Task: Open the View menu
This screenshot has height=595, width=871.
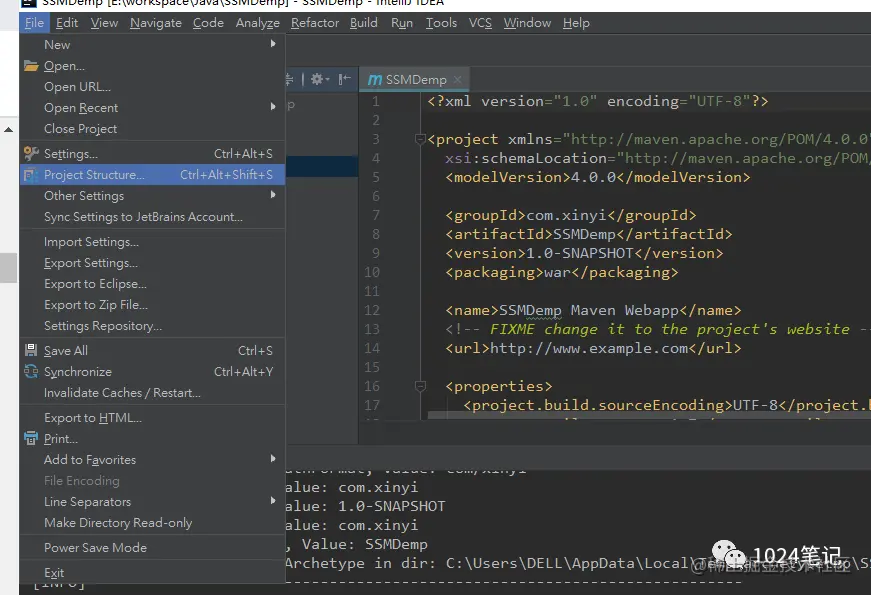Action: click(x=104, y=23)
